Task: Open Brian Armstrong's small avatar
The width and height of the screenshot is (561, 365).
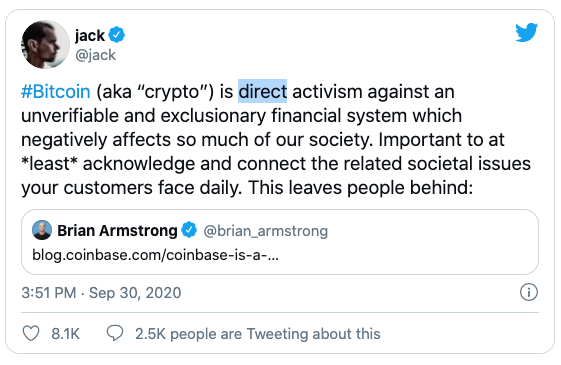Action: (x=42, y=230)
